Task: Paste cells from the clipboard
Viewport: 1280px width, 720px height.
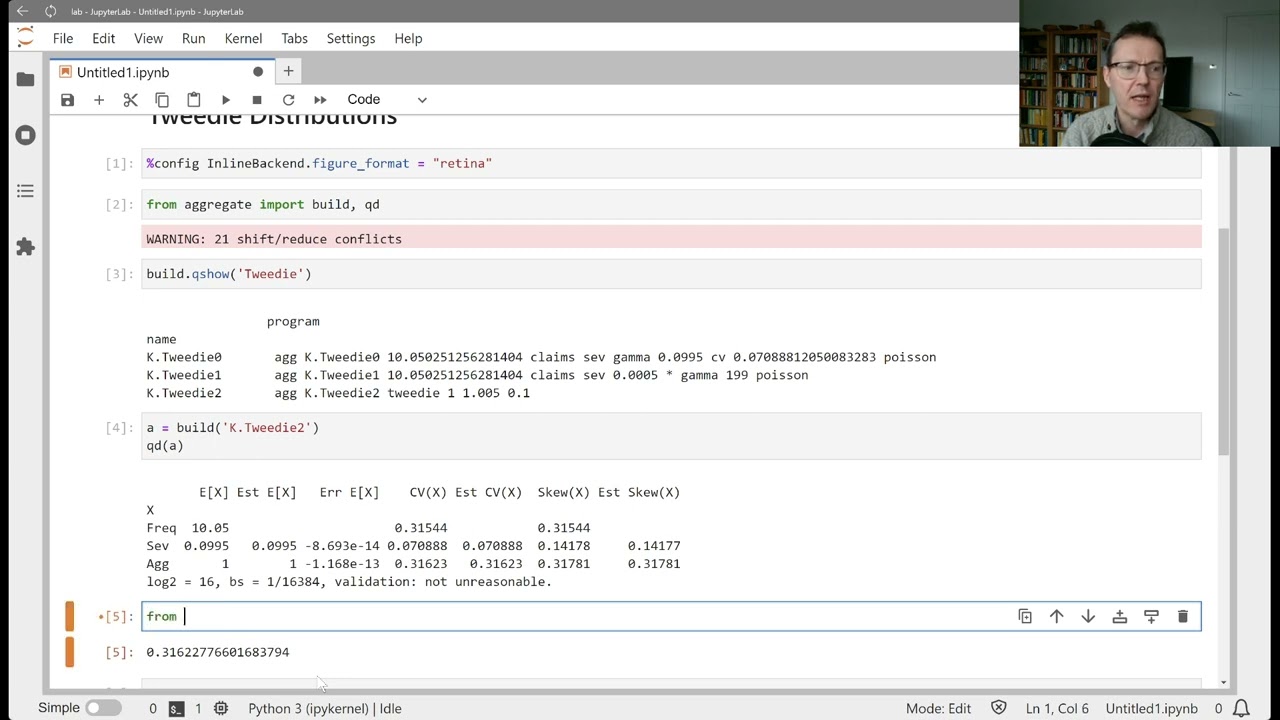Action: [194, 100]
